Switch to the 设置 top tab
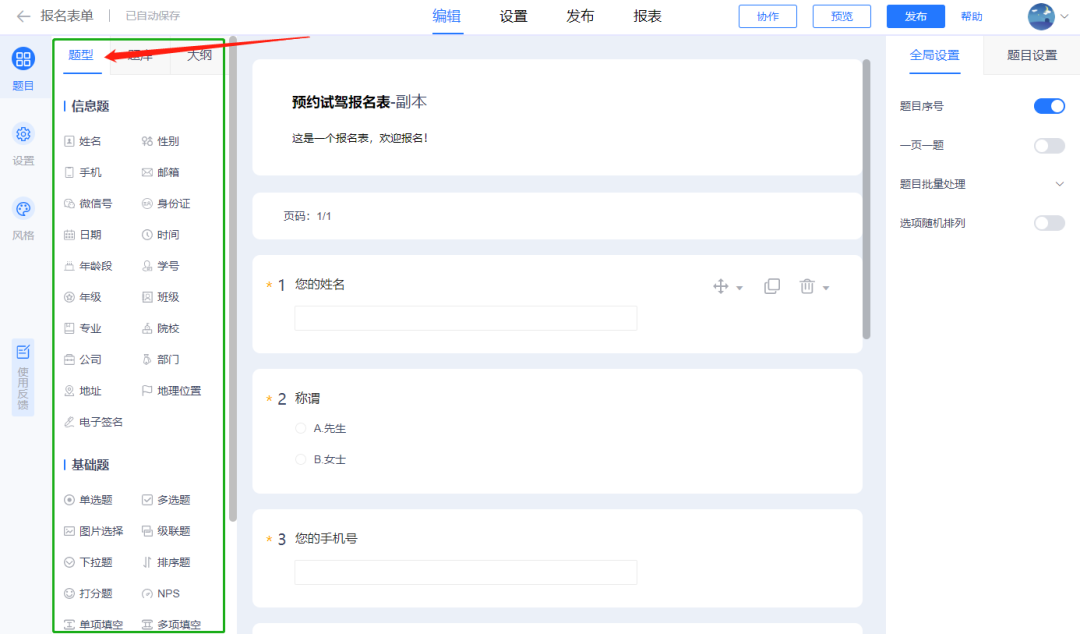This screenshot has width=1080, height=634. point(513,16)
